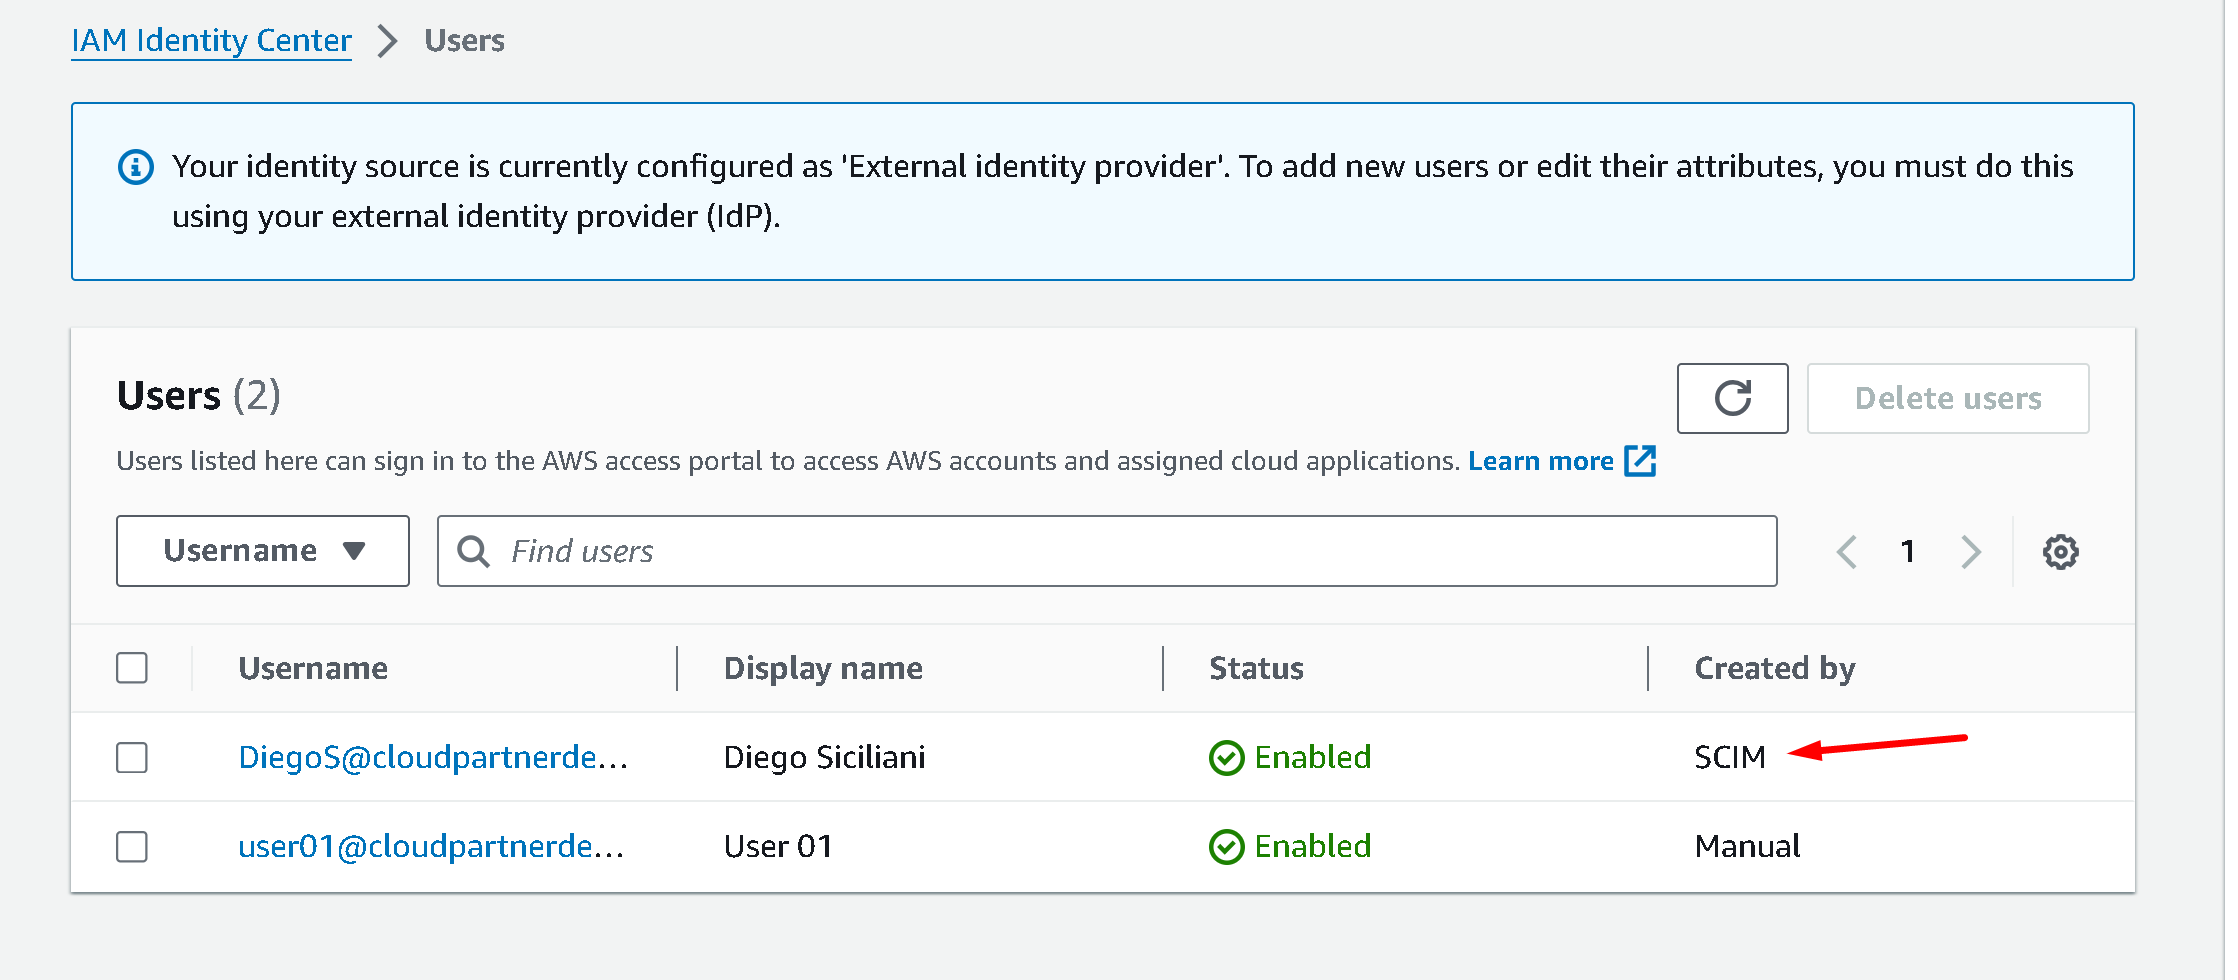This screenshot has width=2238, height=980.
Task: Click the refresh users button
Action: click(1731, 398)
